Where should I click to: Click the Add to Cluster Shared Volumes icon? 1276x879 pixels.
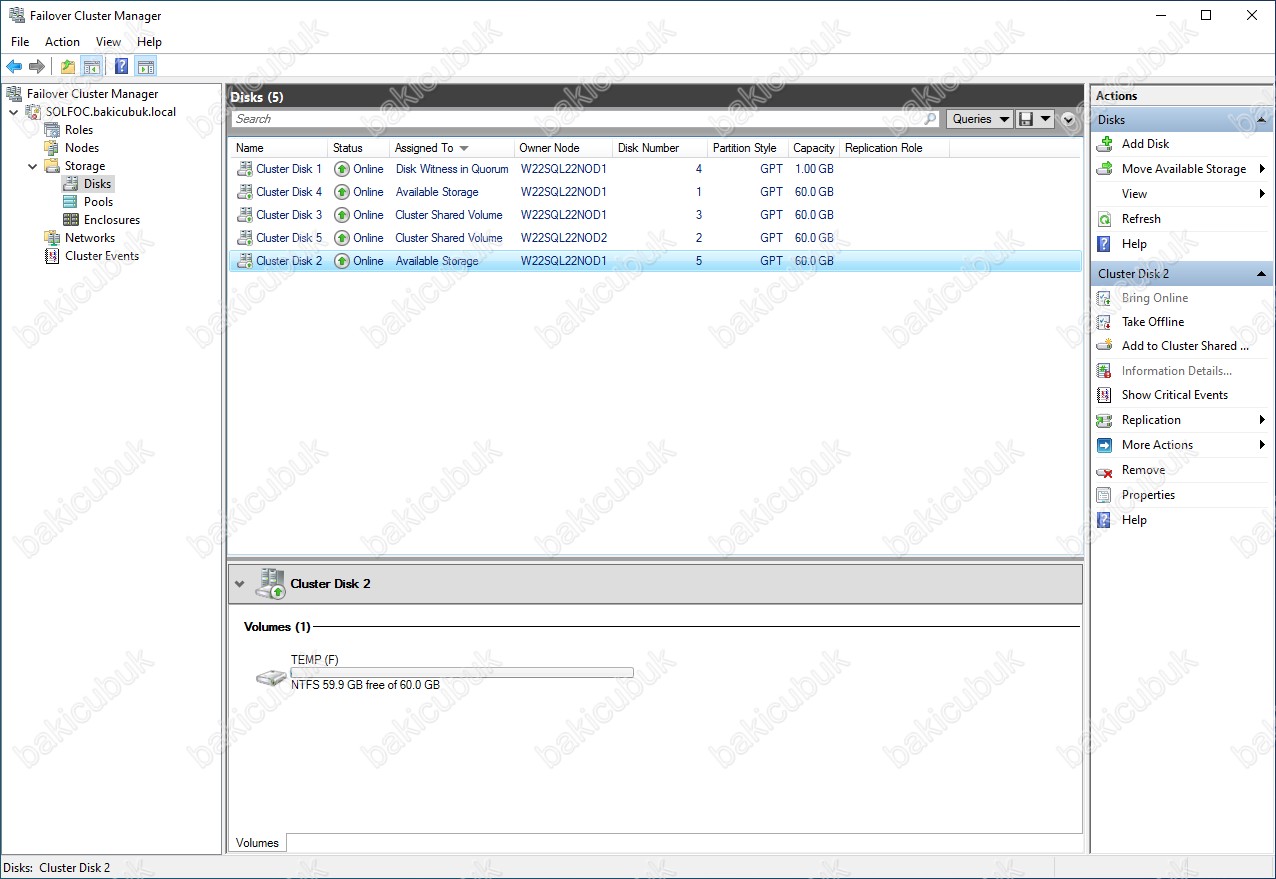click(1104, 346)
